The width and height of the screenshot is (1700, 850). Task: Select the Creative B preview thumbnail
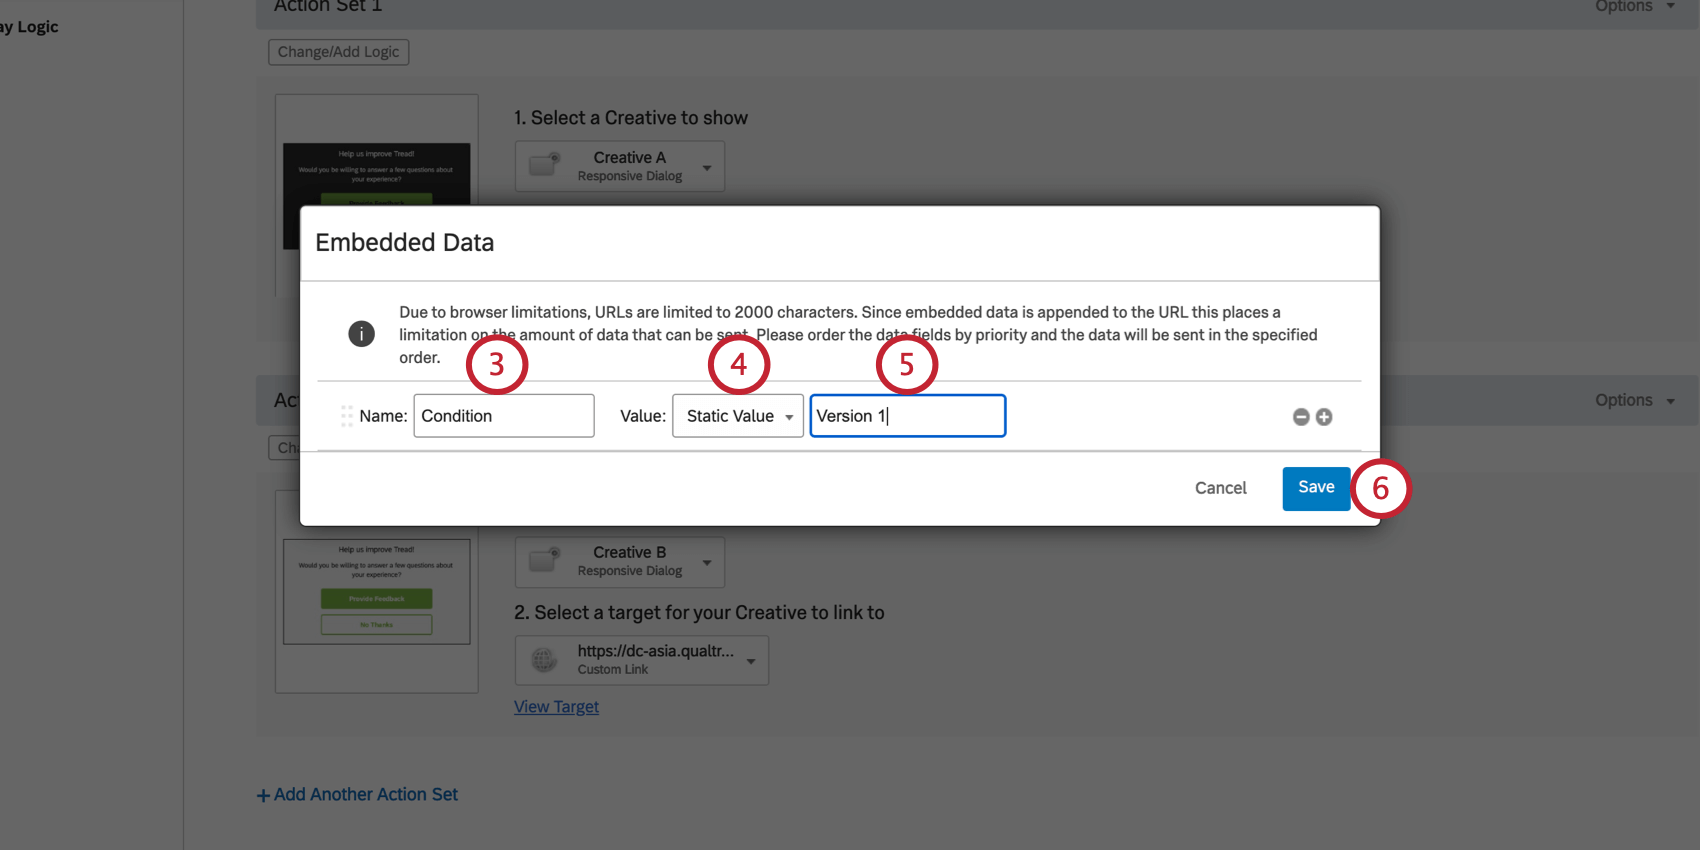point(377,591)
